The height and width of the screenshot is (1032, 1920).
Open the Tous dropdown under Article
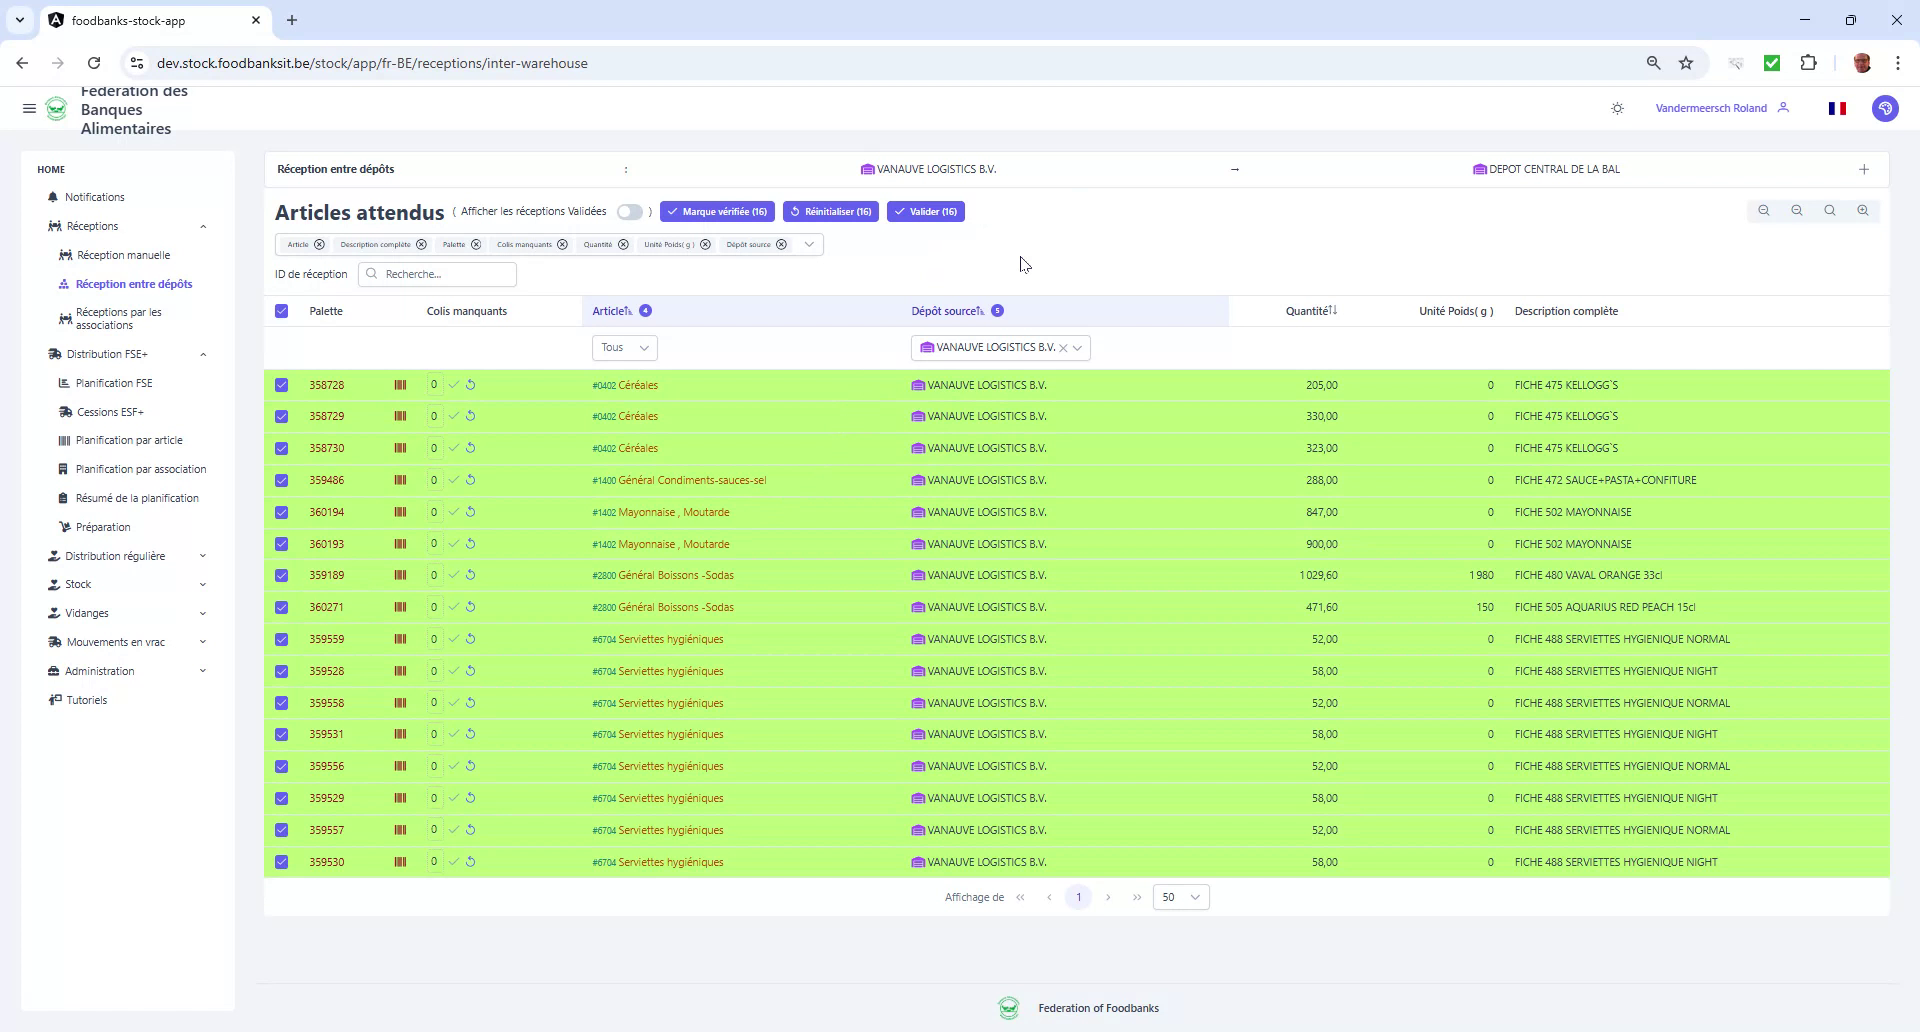(x=623, y=347)
